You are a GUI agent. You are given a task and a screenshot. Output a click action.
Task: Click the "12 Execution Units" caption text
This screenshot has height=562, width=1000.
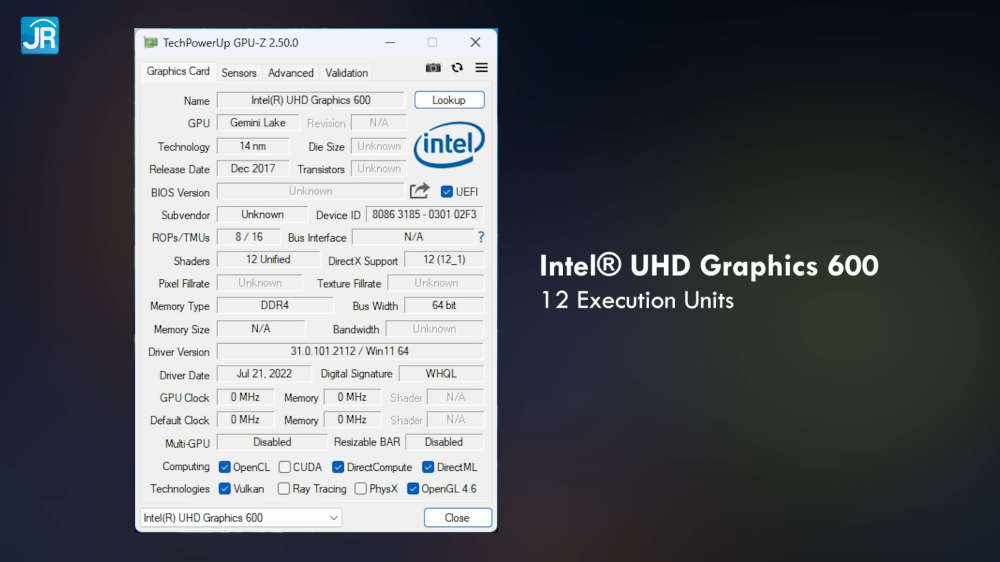[x=637, y=300]
